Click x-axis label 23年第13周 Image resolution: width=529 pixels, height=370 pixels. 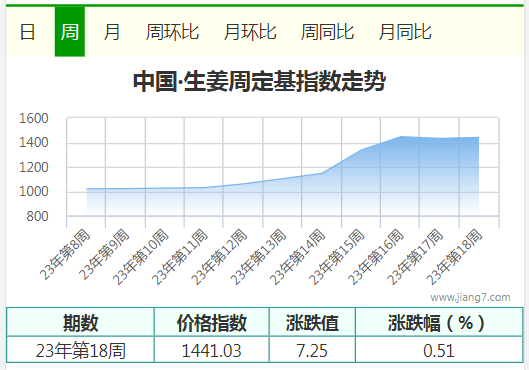(258, 257)
